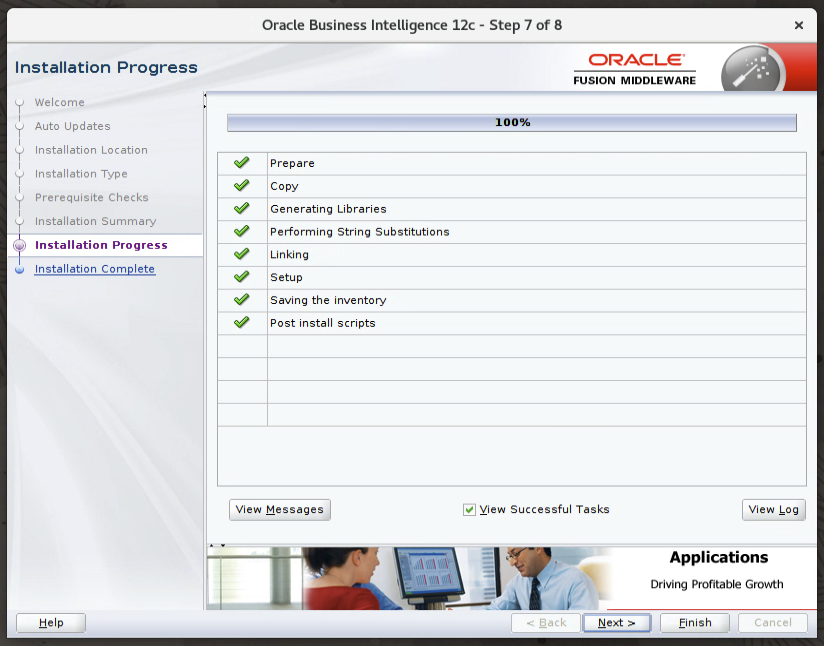Click the Back button
Viewport: 824px width, 646px height.
click(x=545, y=623)
